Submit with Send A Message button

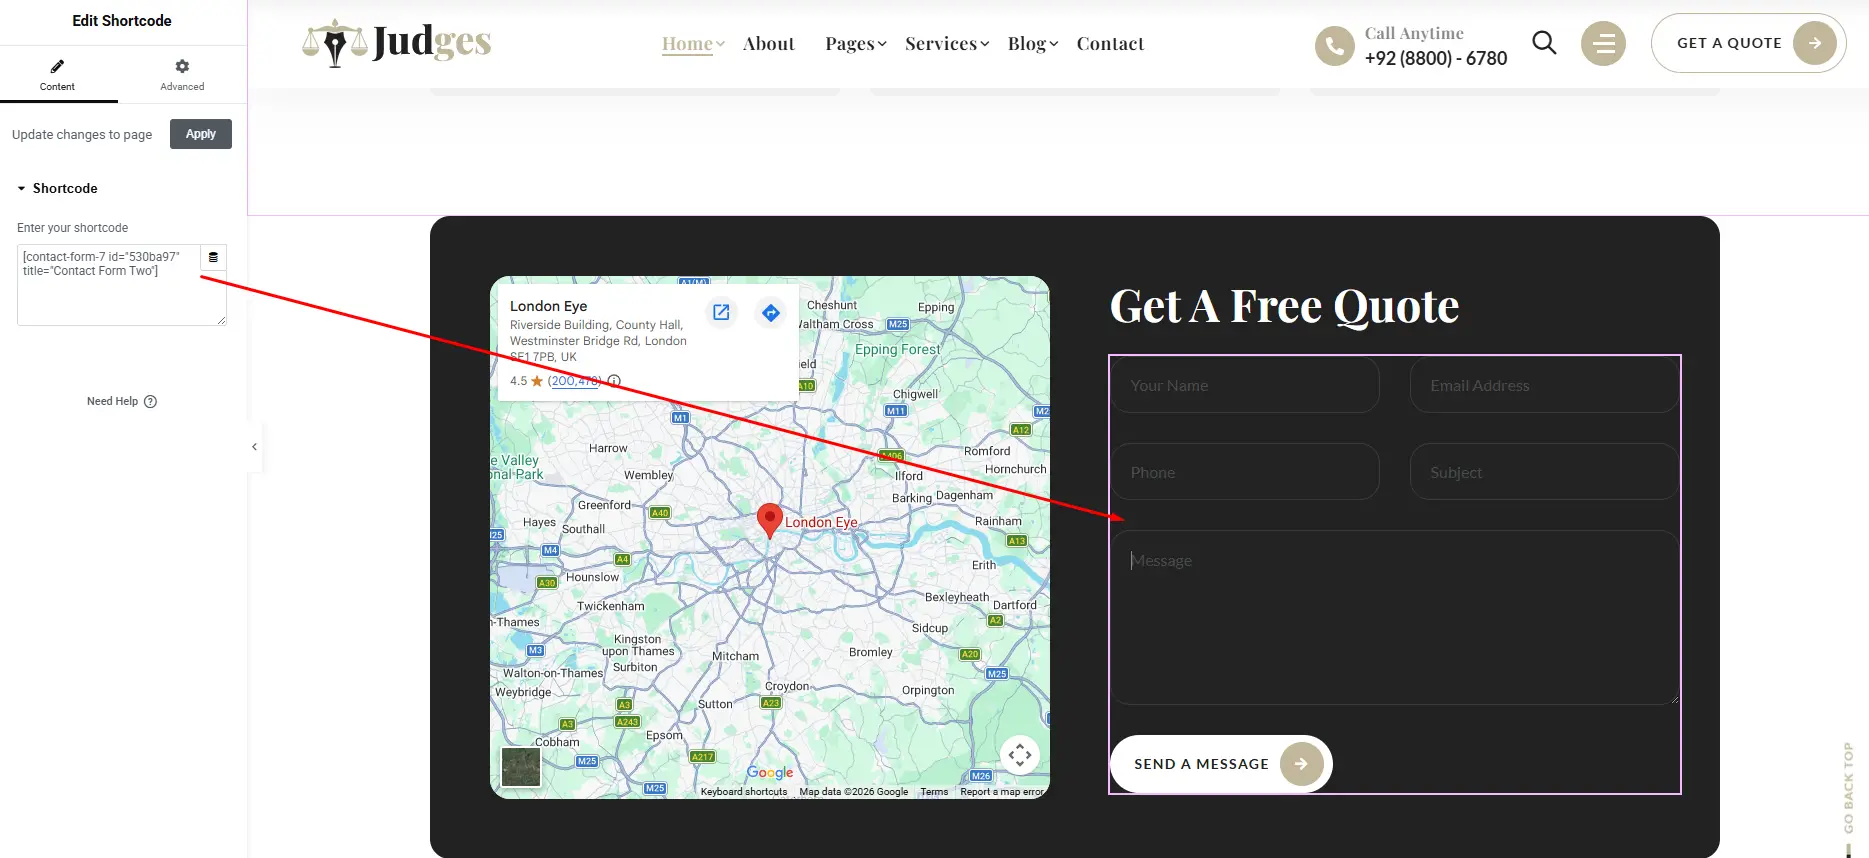[1221, 764]
